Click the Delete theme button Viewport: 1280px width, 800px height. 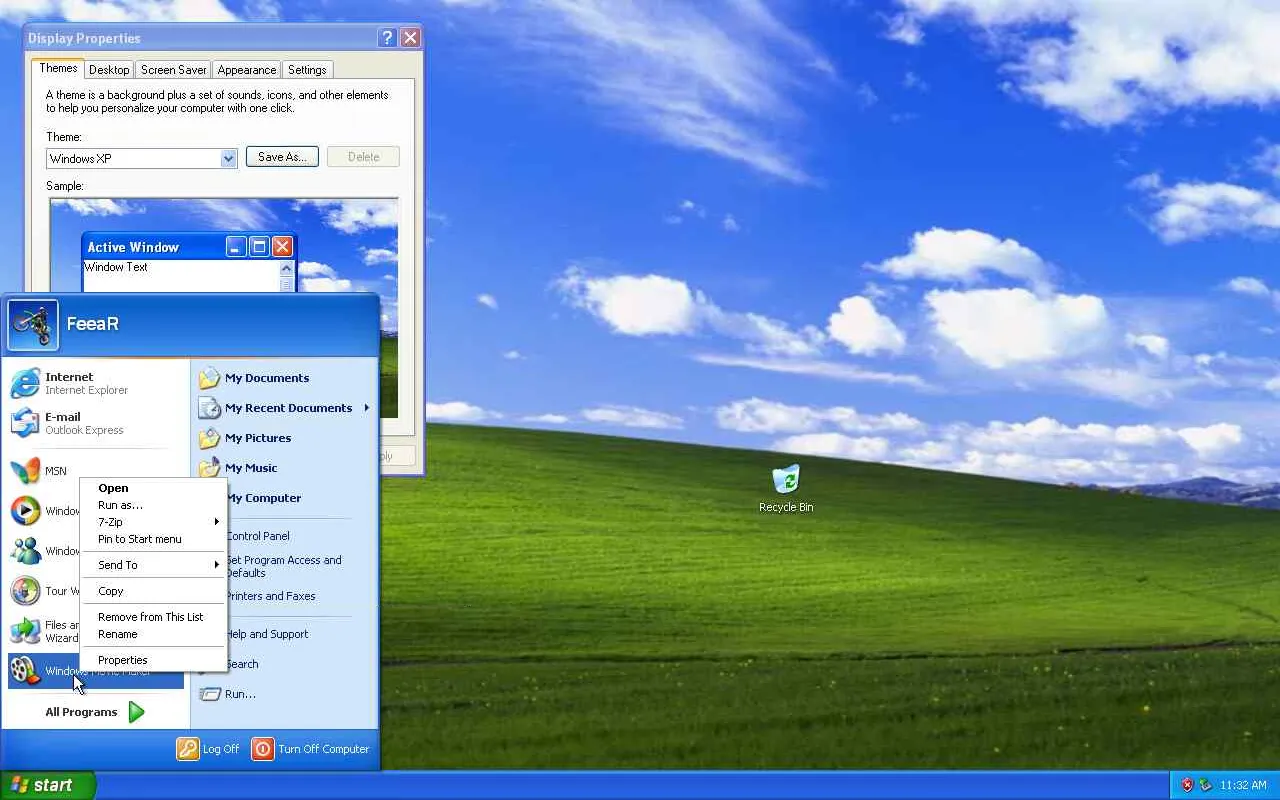point(363,157)
